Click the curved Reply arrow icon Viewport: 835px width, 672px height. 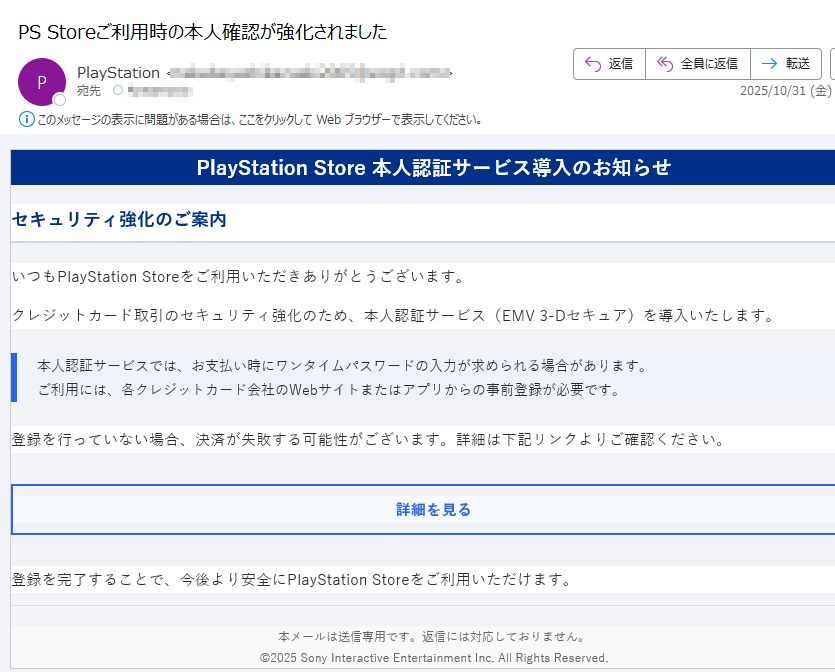click(x=590, y=63)
